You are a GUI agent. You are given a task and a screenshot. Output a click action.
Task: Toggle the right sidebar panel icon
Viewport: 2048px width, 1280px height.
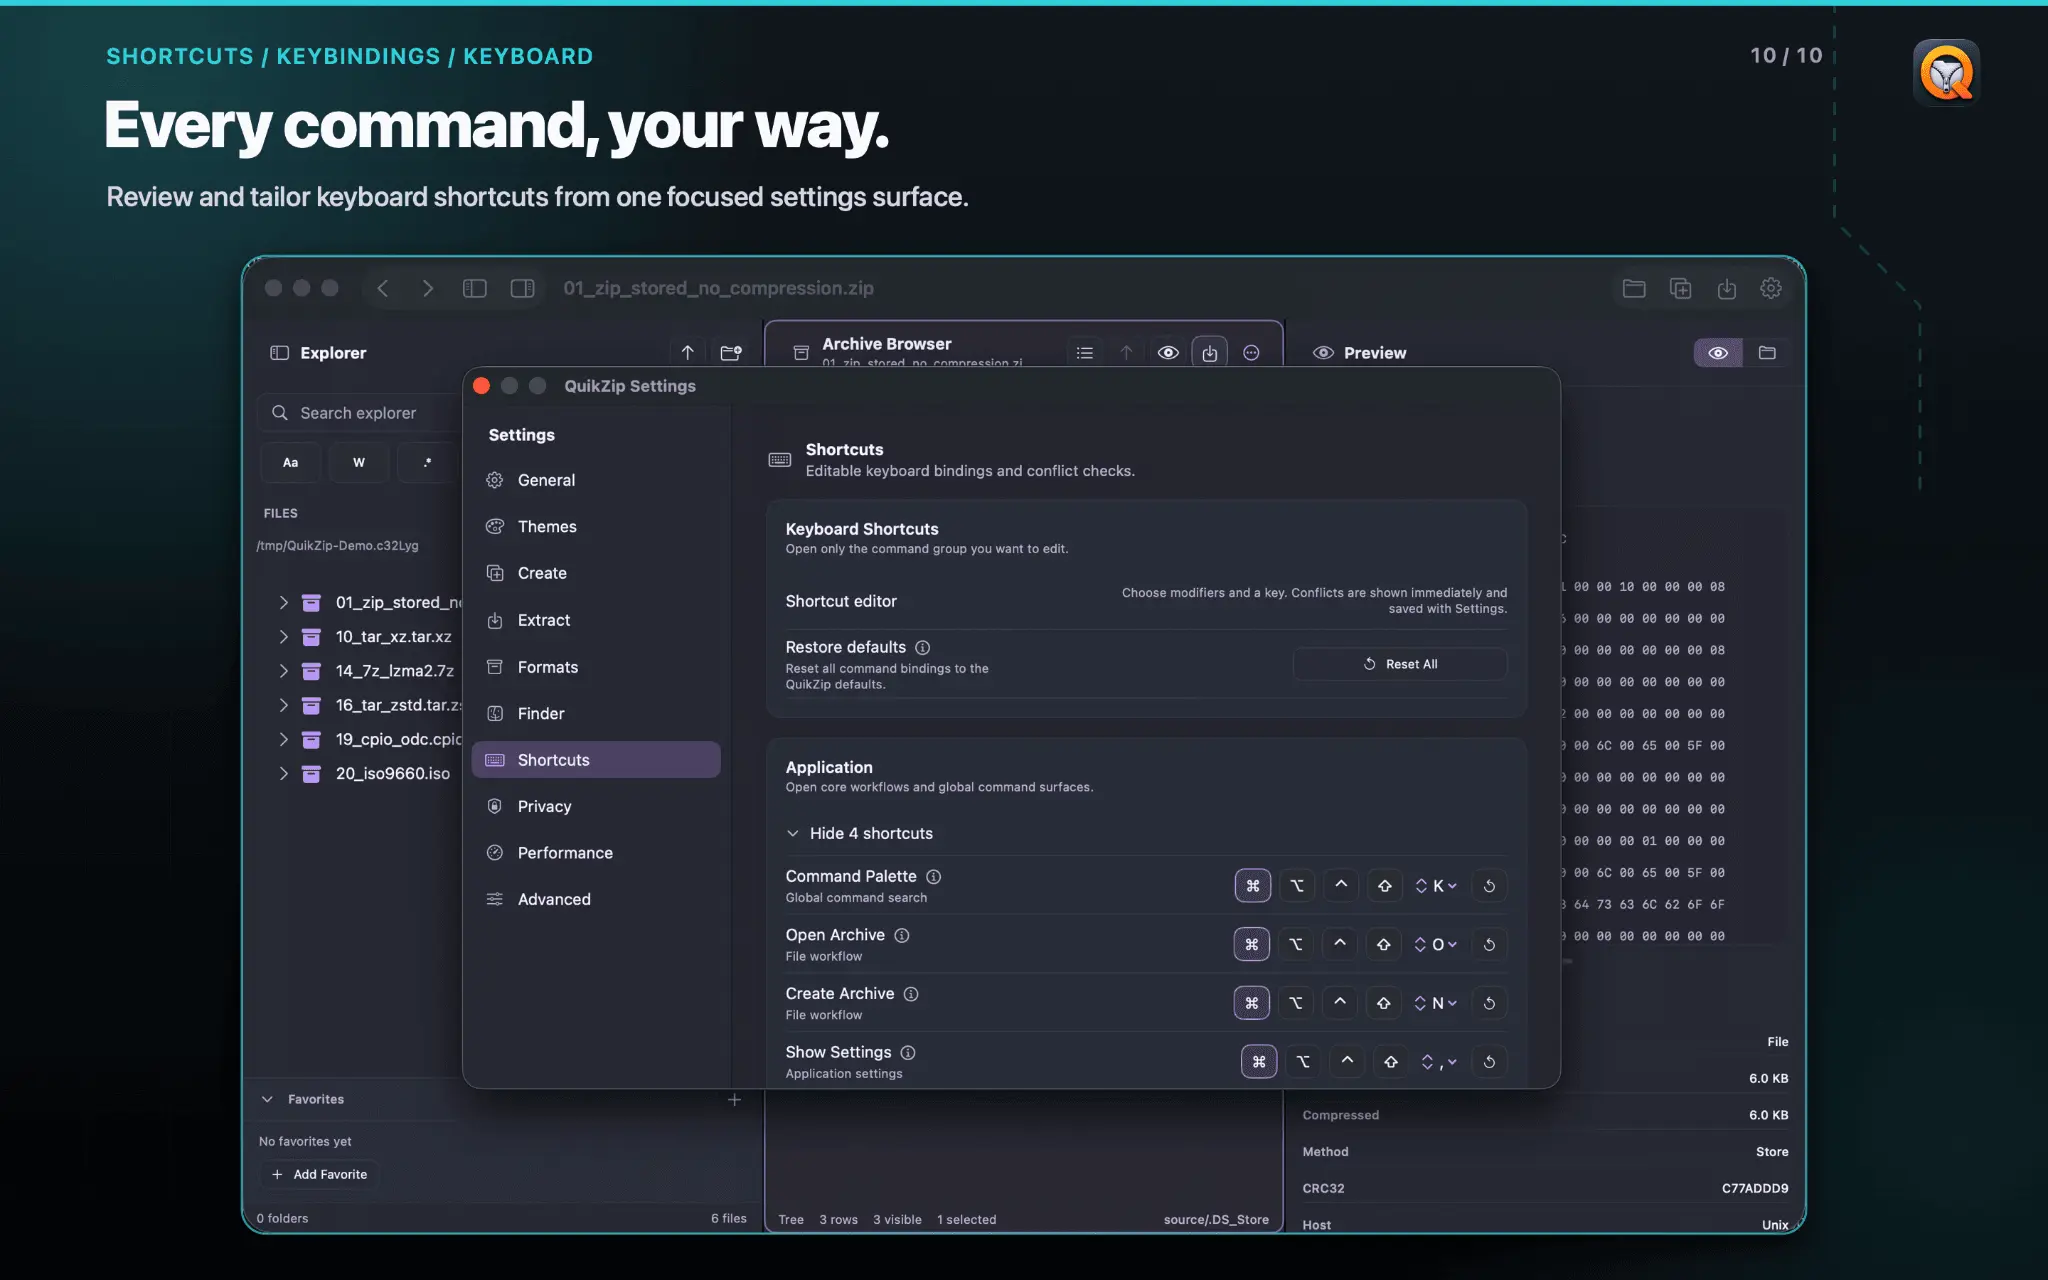522,288
